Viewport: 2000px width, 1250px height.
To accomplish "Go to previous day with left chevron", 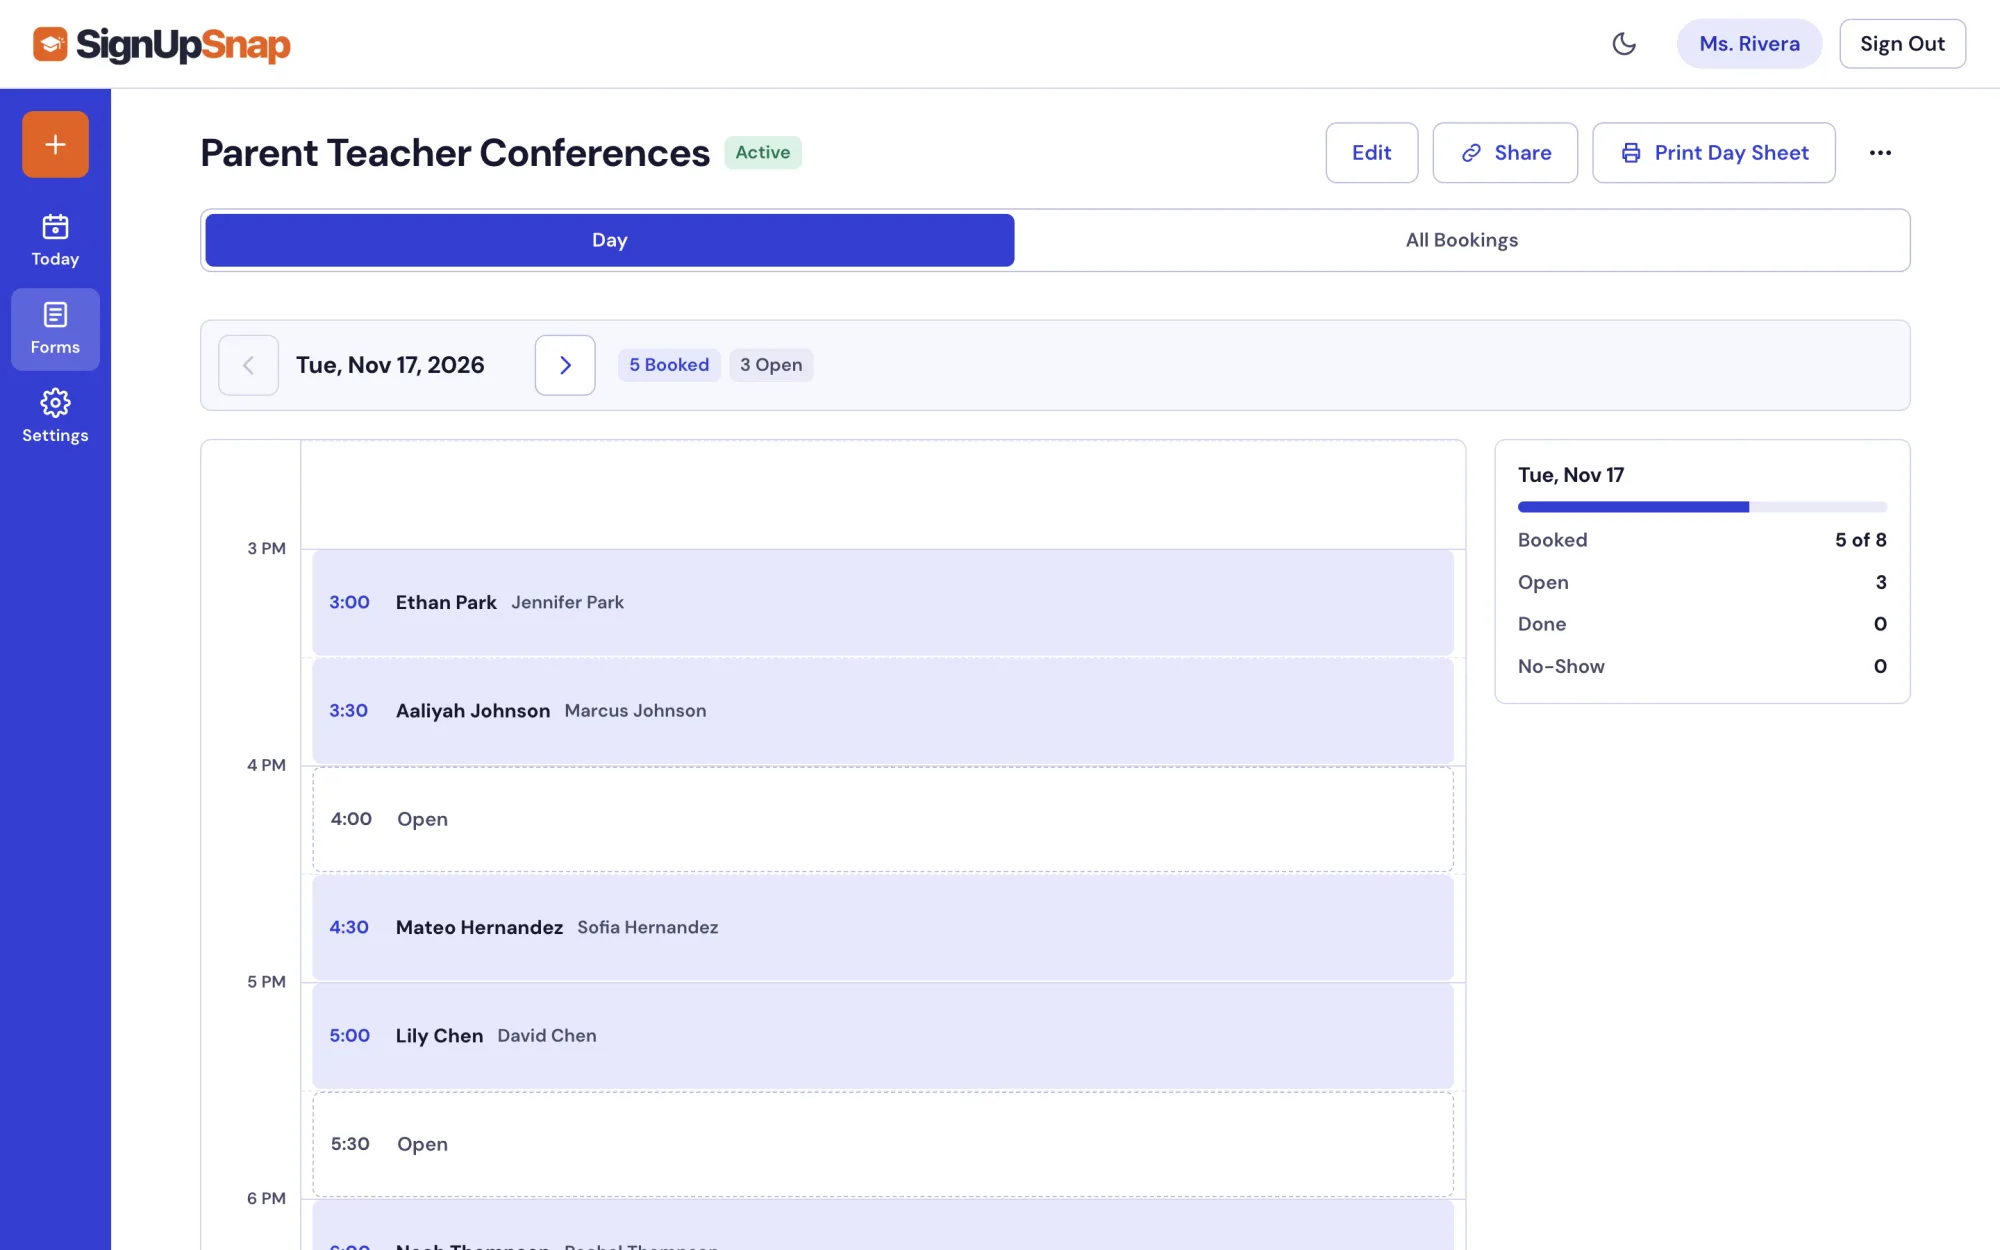I will tap(248, 365).
